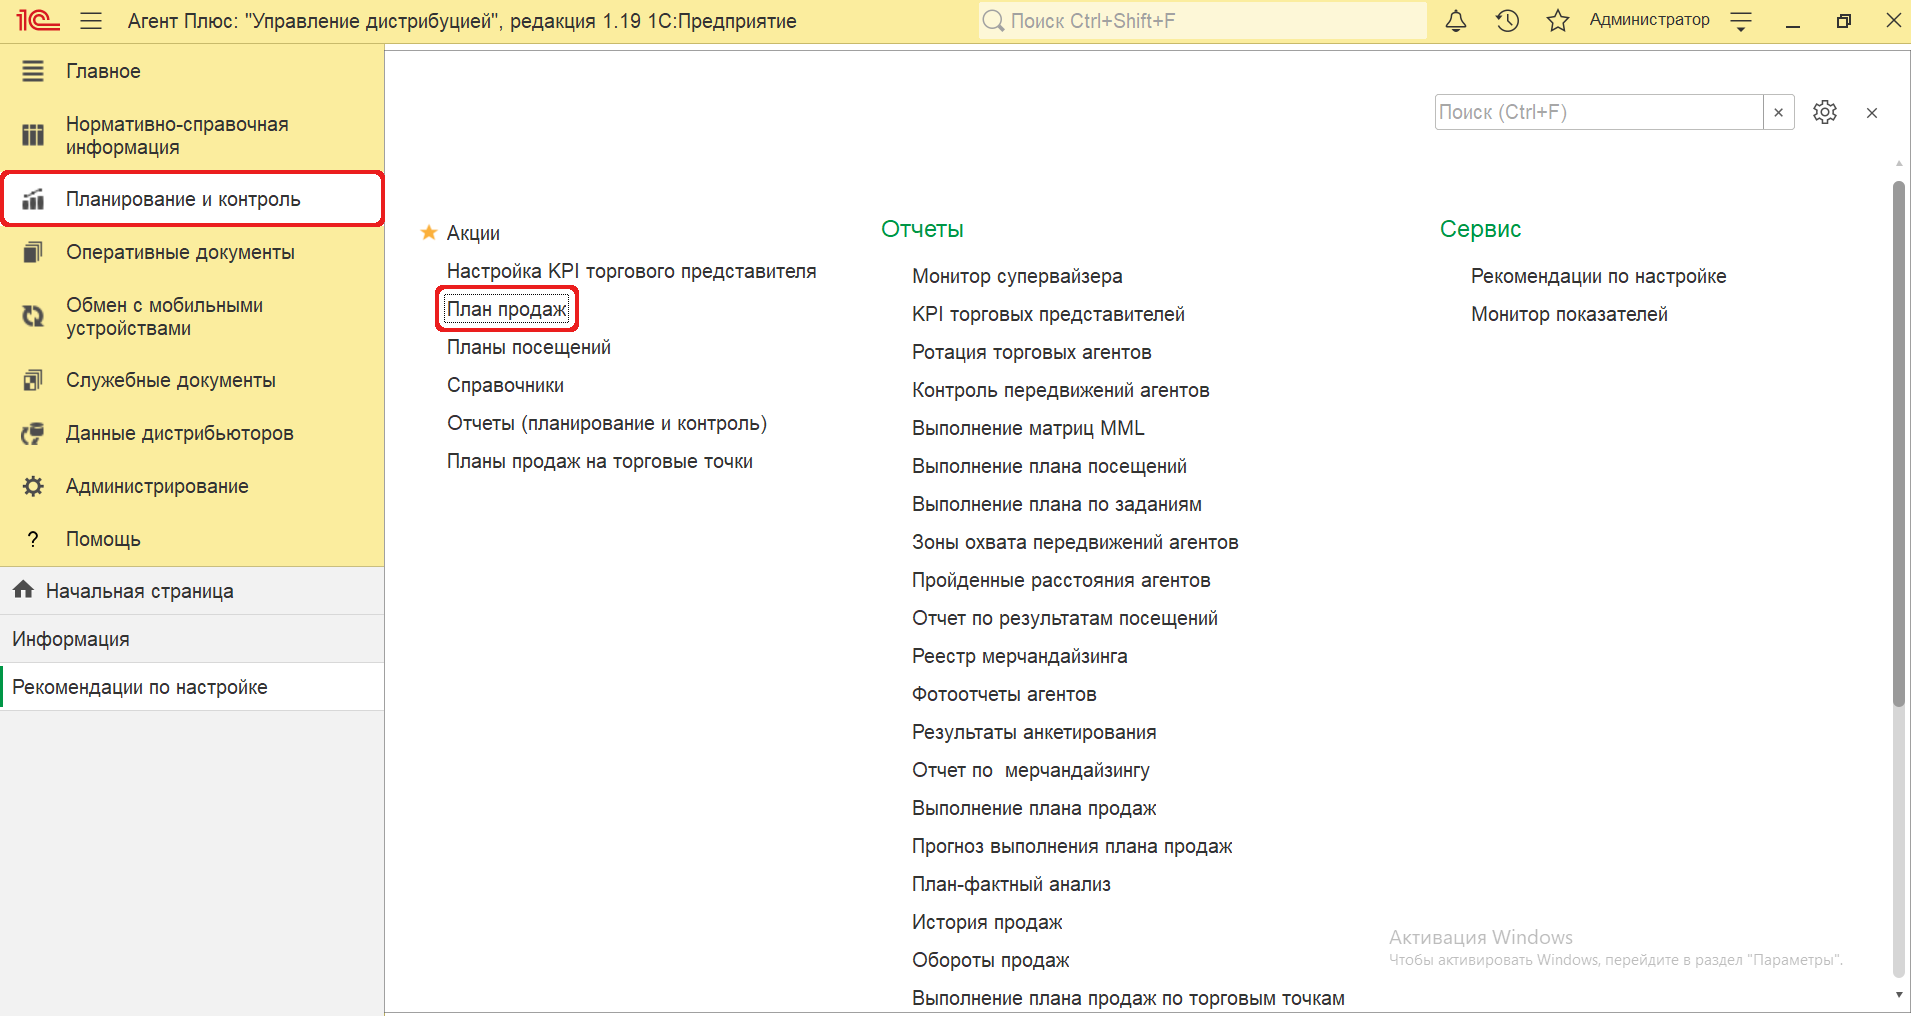The height and width of the screenshot is (1016, 1911).
Task: Click the favorites star icon in title bar
Action: click(x=1557, y=21)
